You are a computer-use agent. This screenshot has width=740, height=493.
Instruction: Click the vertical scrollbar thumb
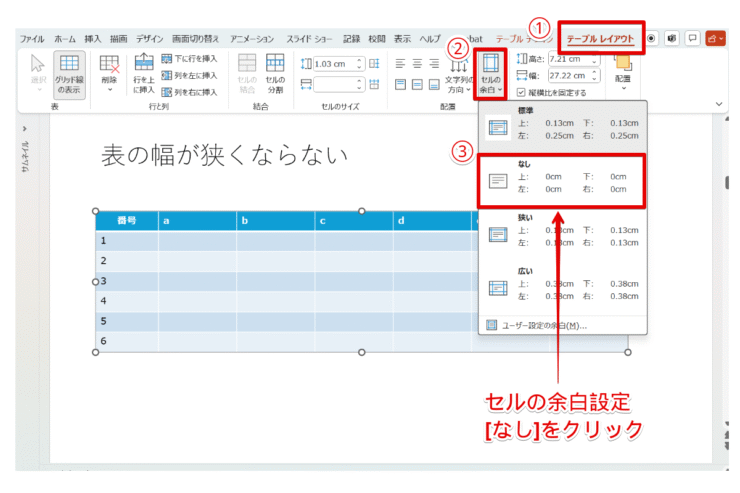pyautogui.click(x=727, y=183)
